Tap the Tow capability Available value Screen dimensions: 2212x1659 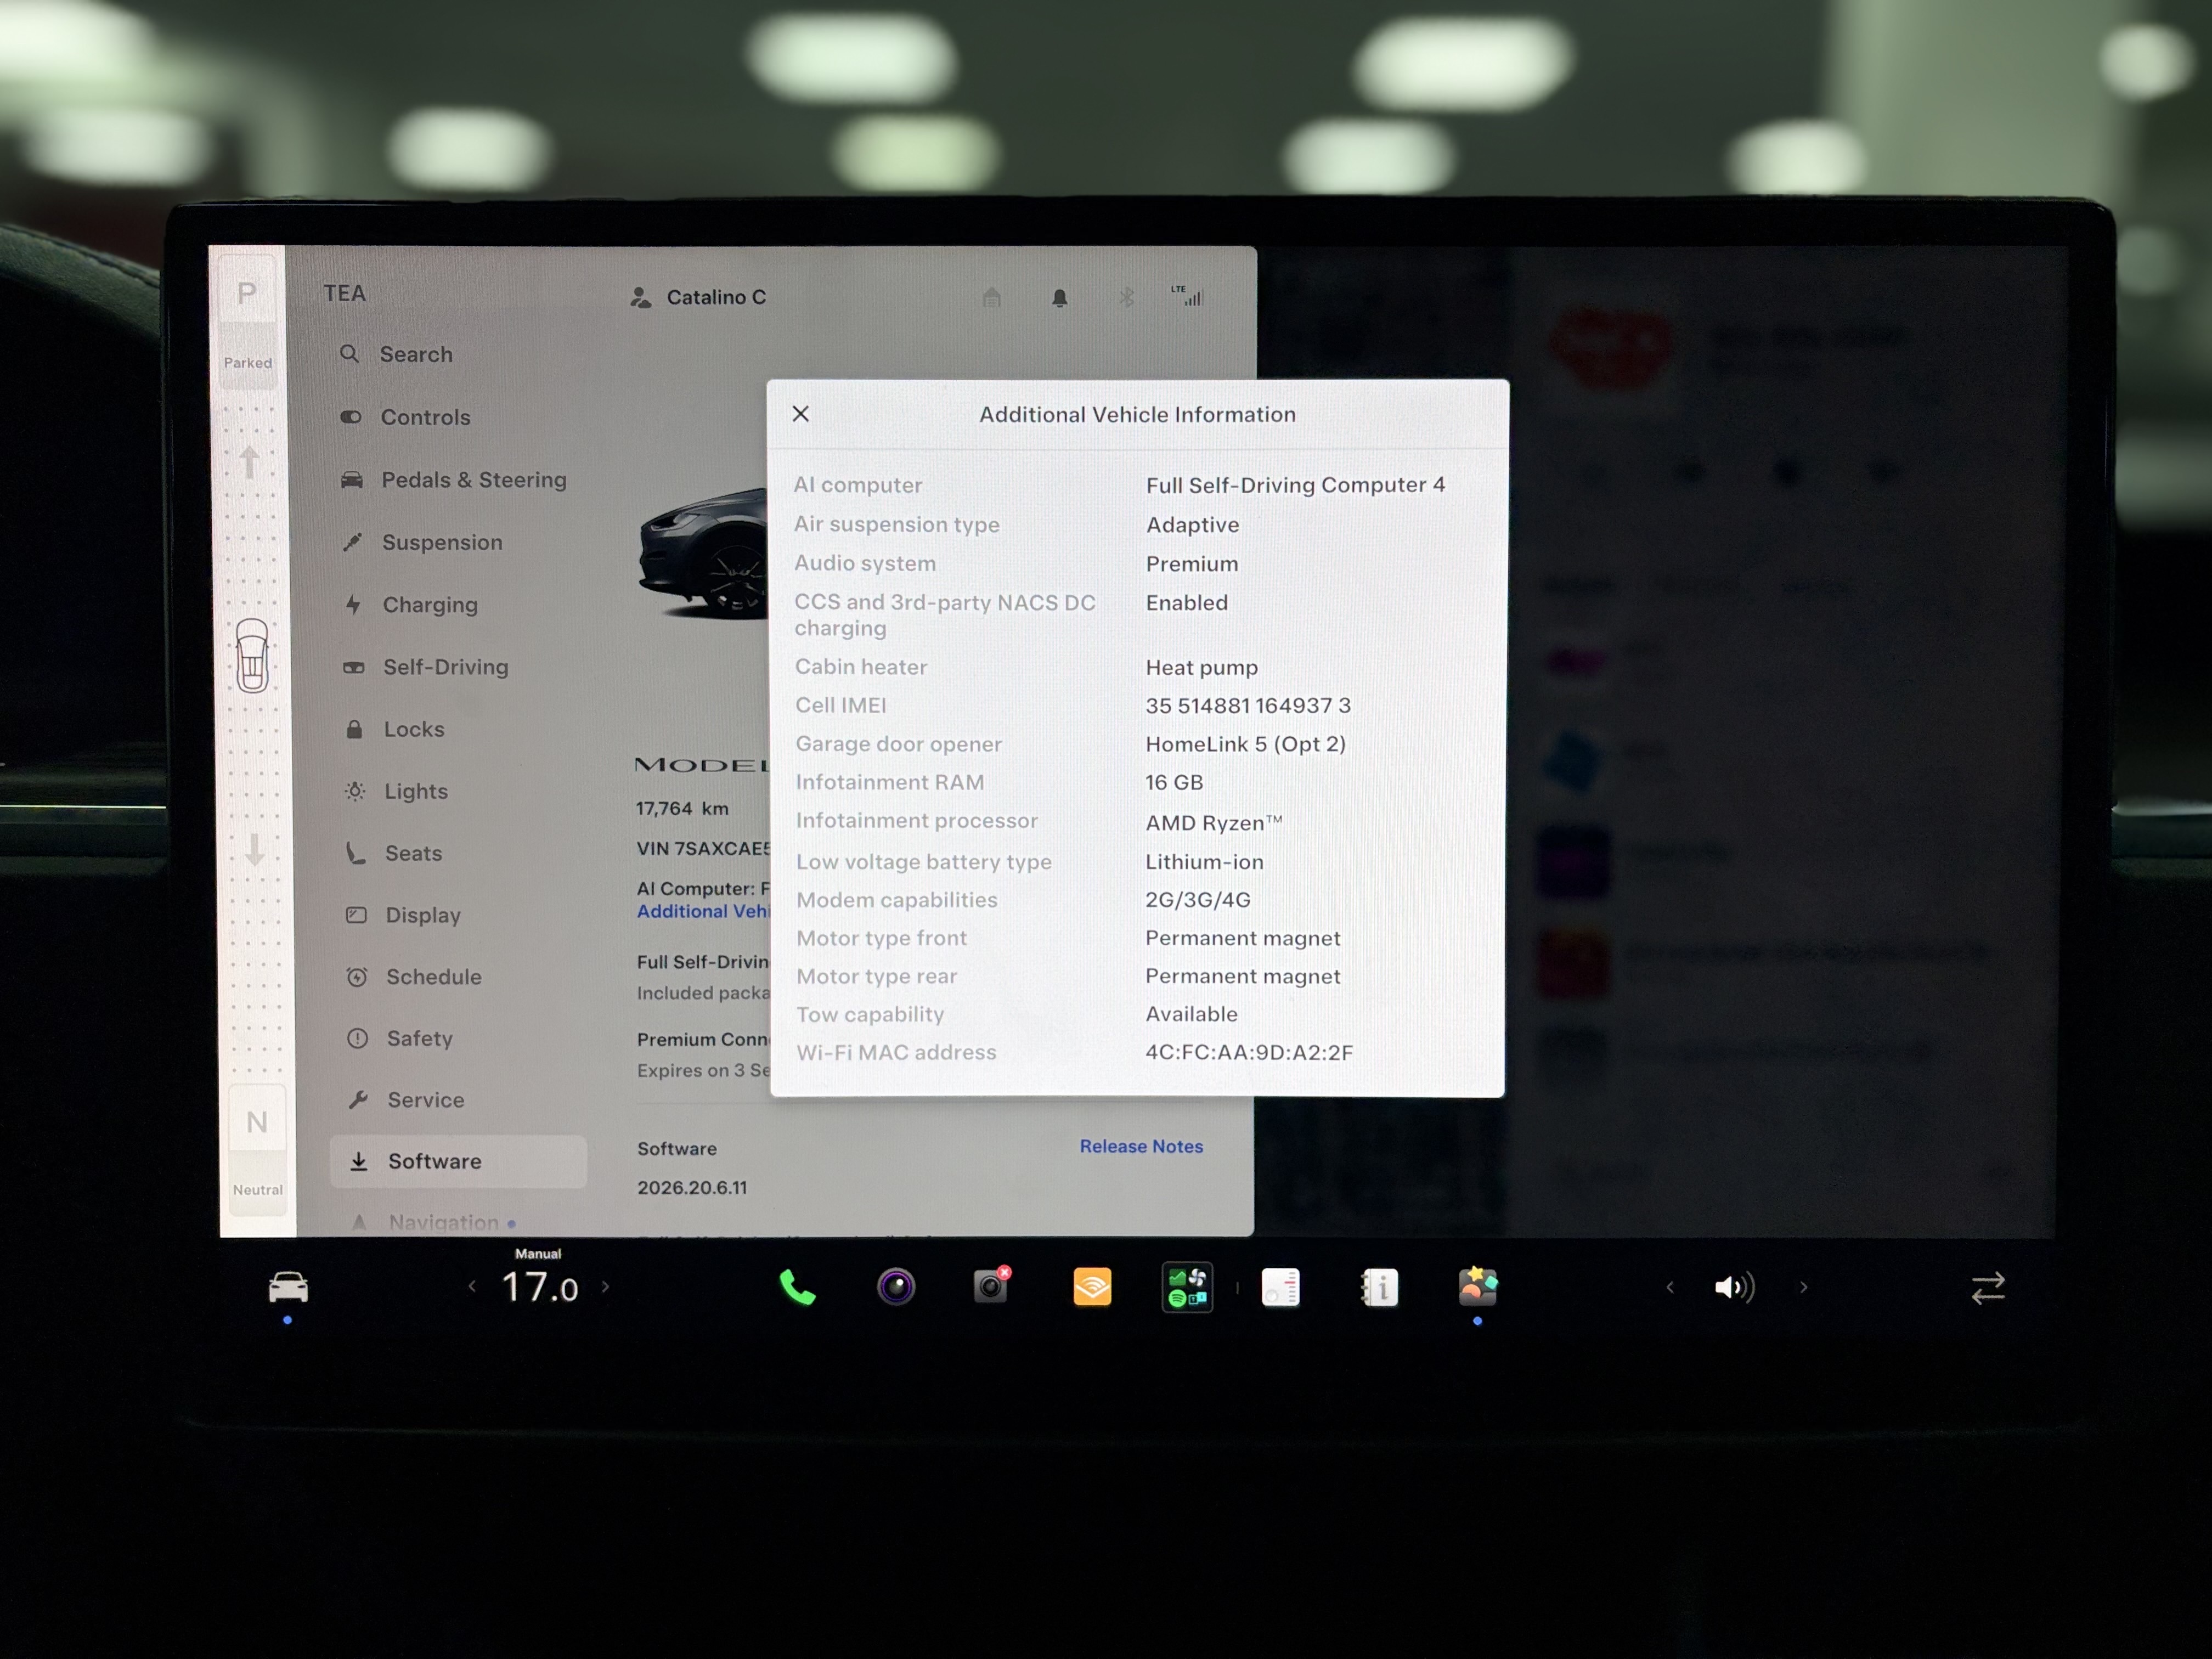tap(1191, 1014)
